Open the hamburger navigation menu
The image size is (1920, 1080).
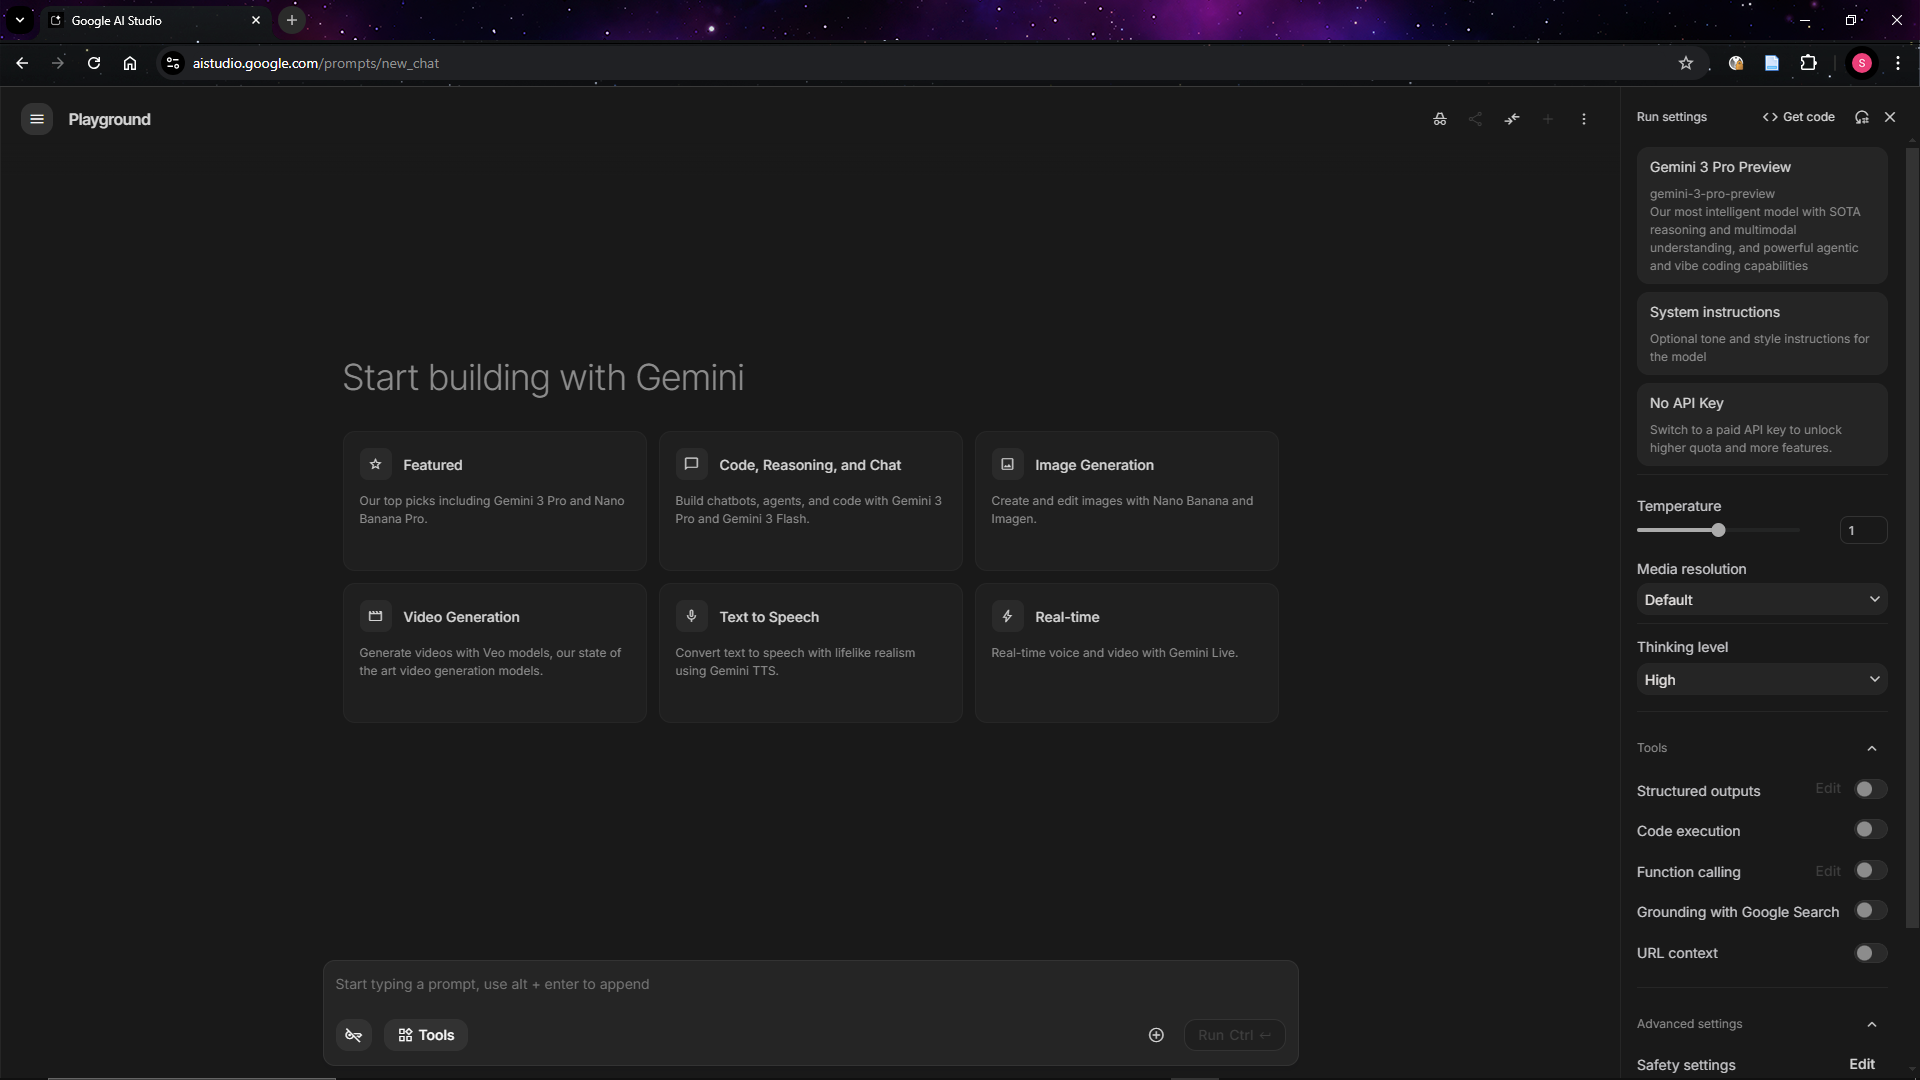click(37, 119)
